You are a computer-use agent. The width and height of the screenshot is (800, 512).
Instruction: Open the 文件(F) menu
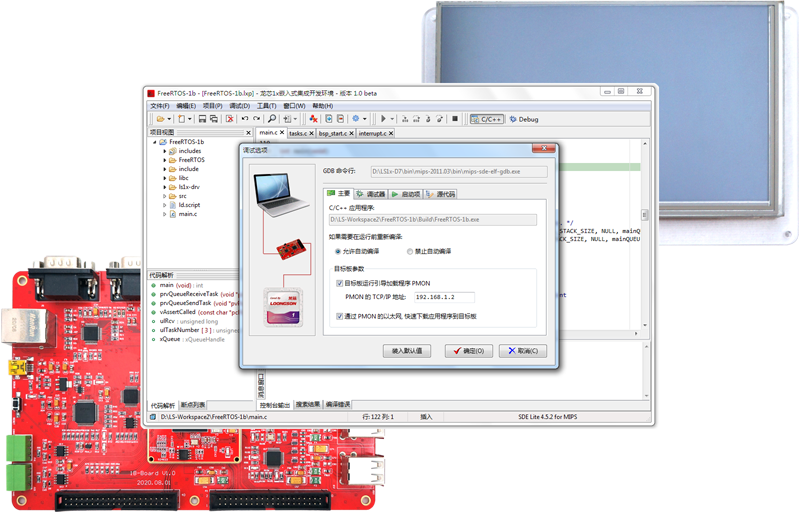pos(160,106)
